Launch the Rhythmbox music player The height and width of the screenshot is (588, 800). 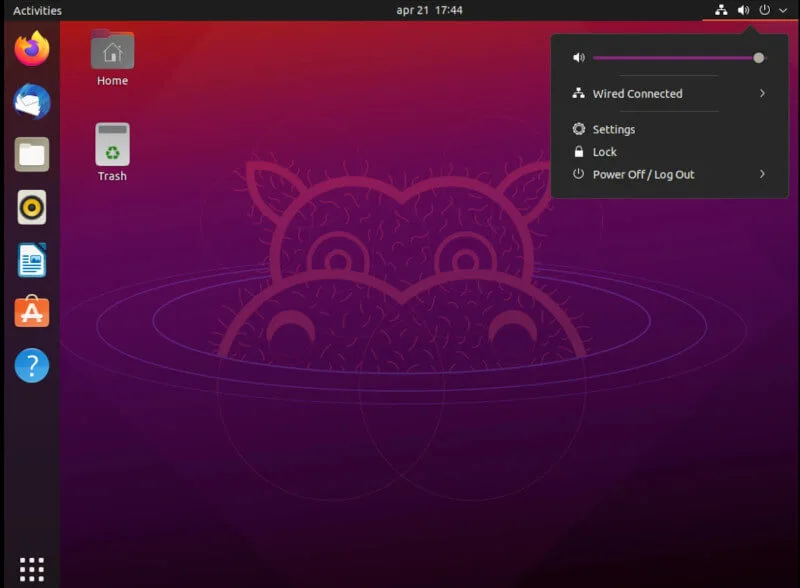[30, 207]
